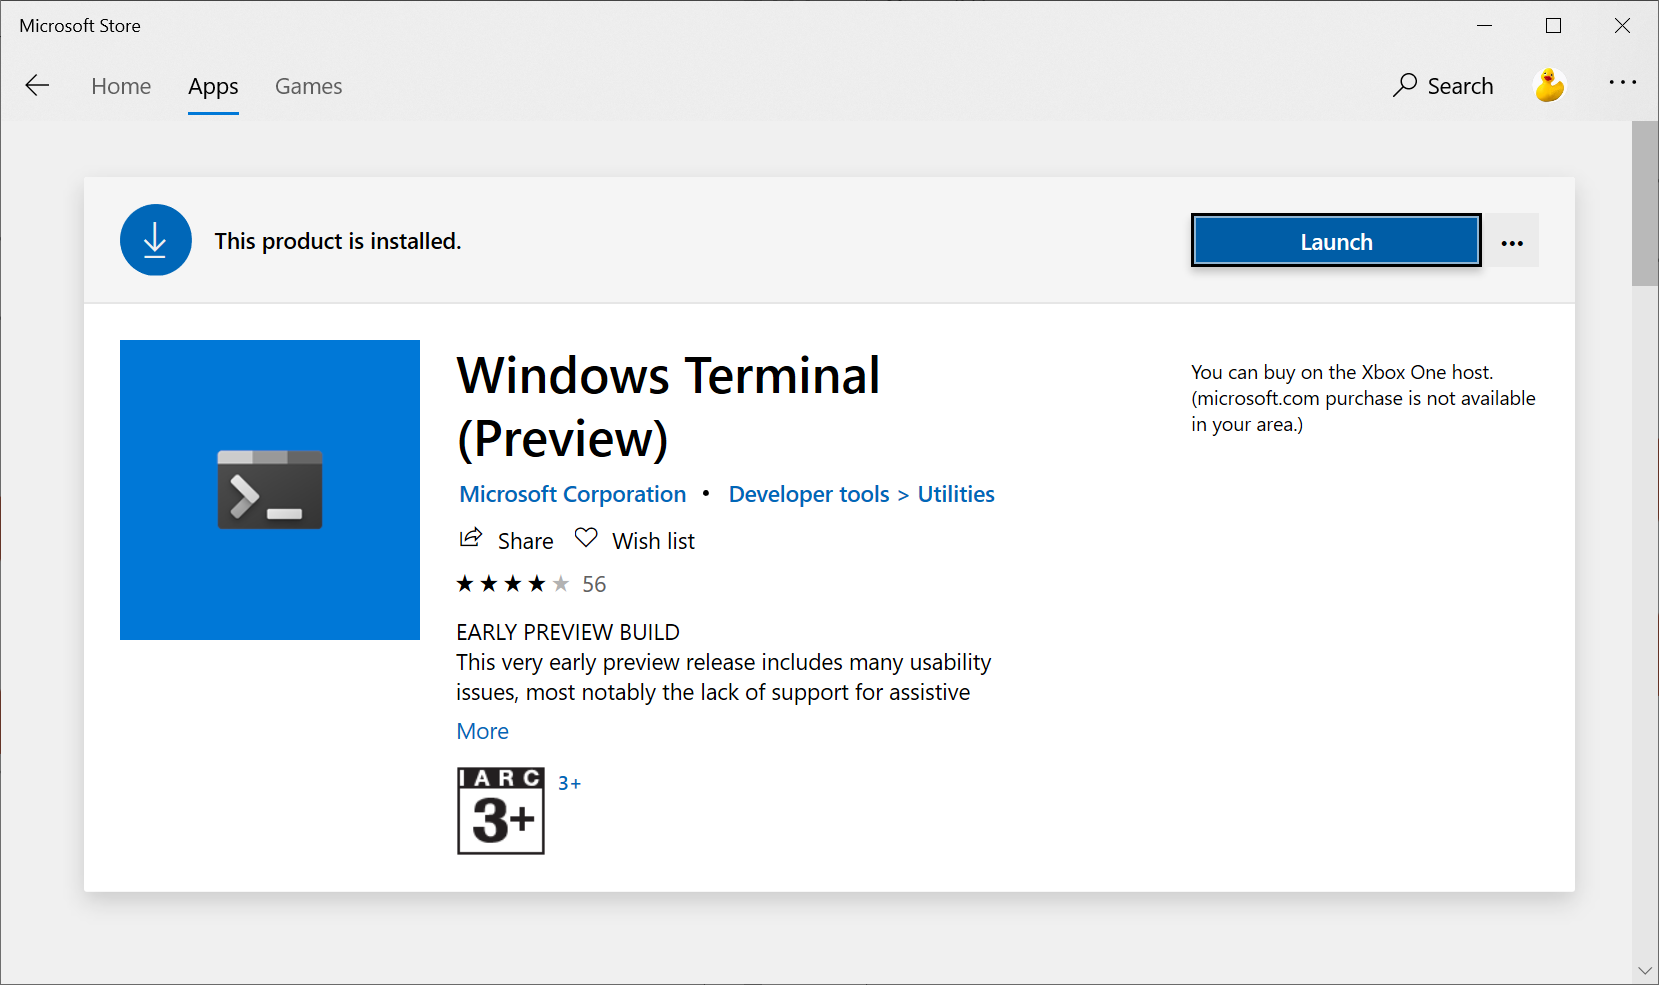This screenshot has width=1659, height=985.
Task: Click the Share icon
Action: (x=470, y=538)
